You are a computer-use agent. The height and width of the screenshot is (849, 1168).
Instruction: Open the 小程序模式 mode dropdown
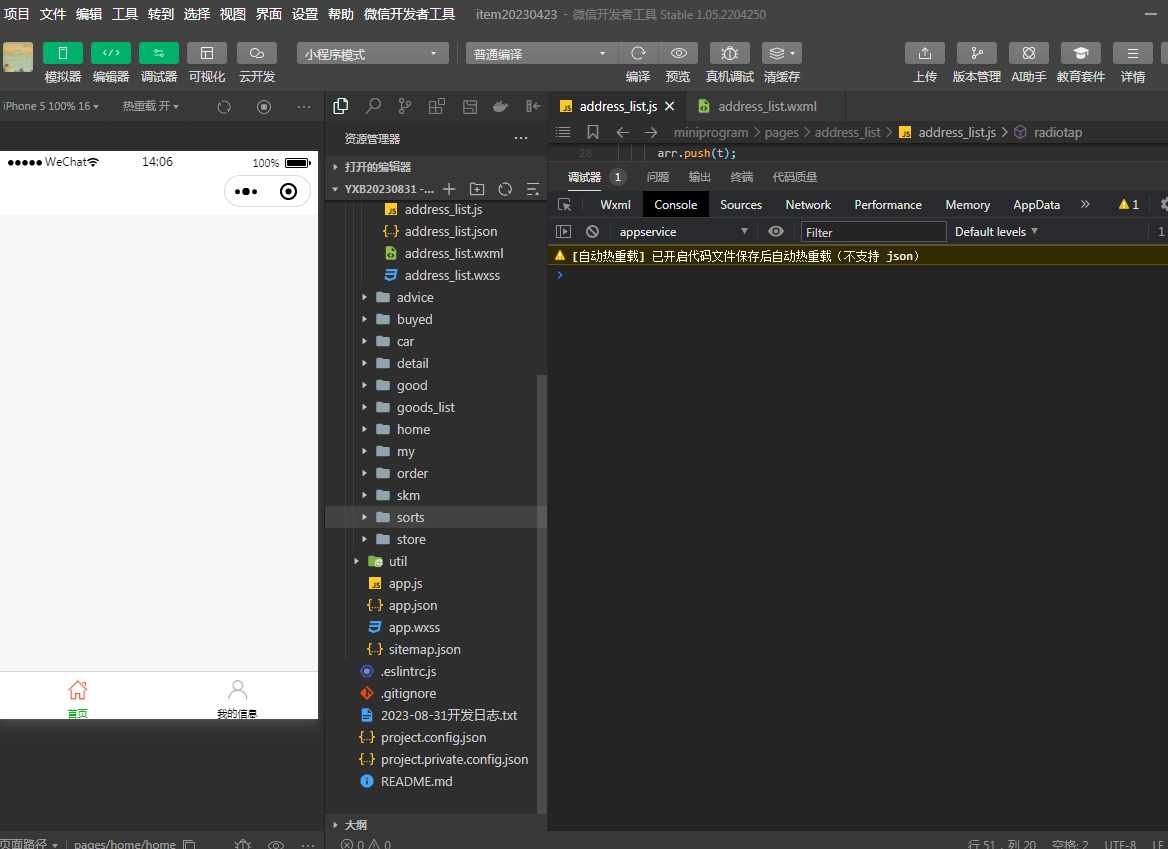[x=372, y=54]
